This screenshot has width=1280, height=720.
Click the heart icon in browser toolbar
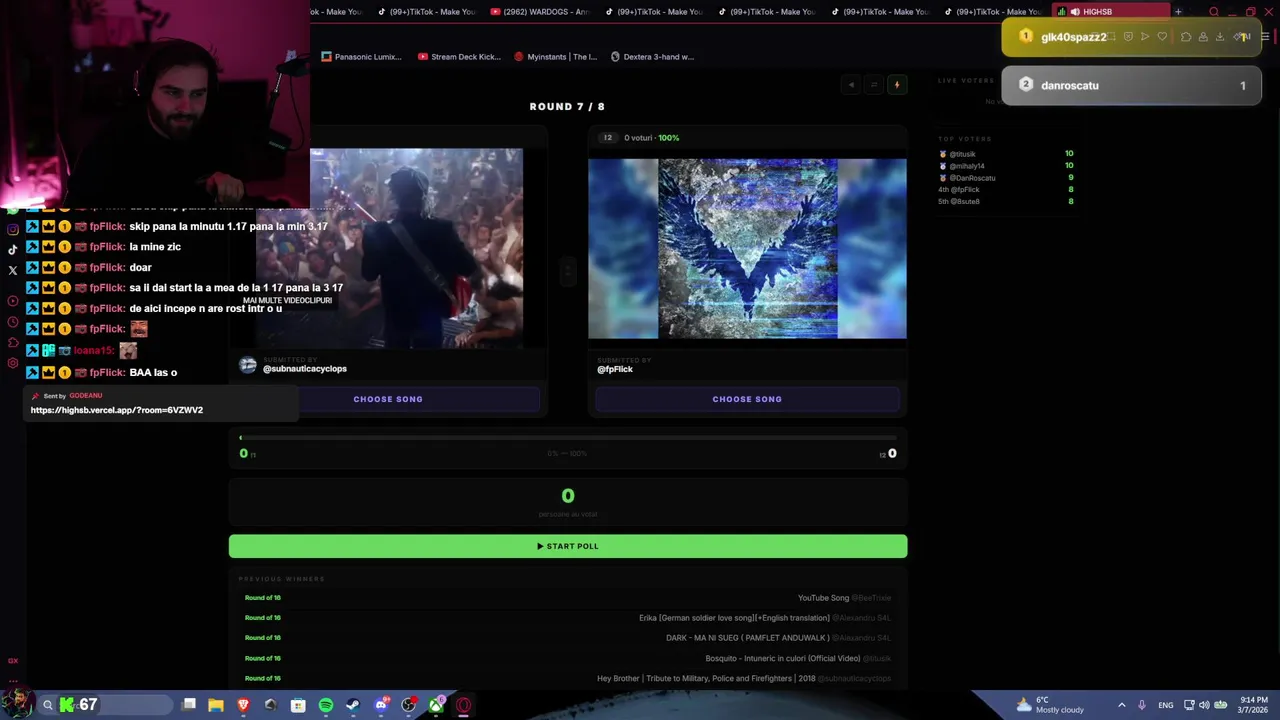[1162, 37]
